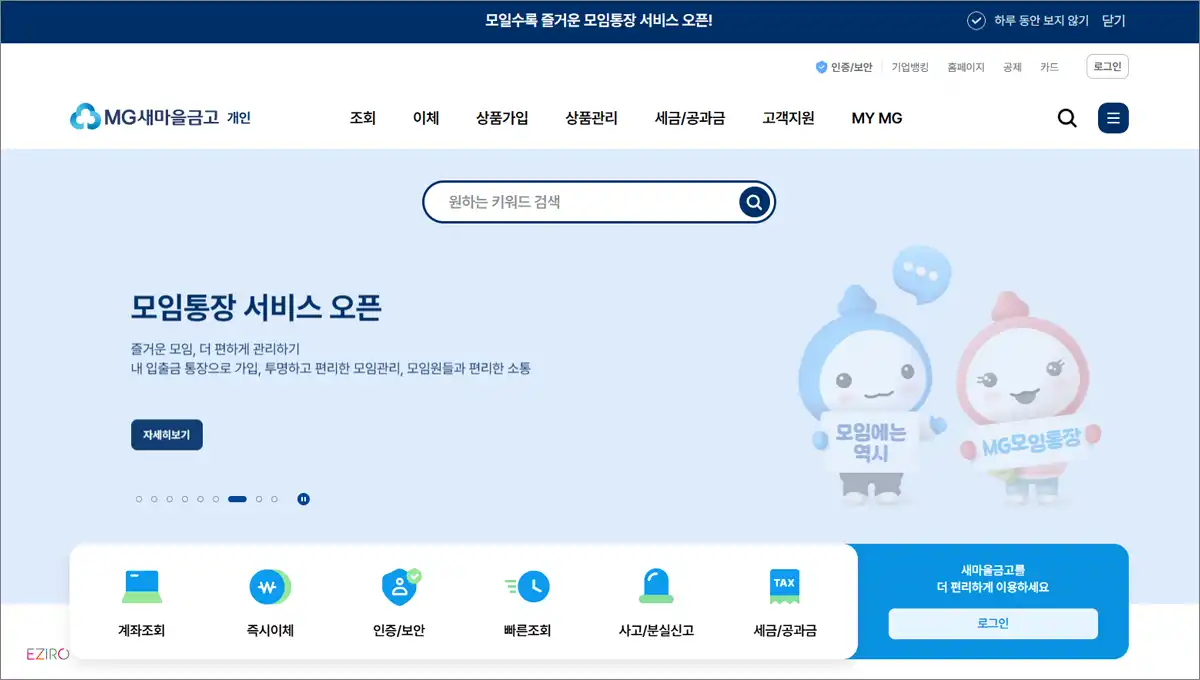Click the search icon inside the keyword bar
Screen dimensions: 1200x680
752,201
